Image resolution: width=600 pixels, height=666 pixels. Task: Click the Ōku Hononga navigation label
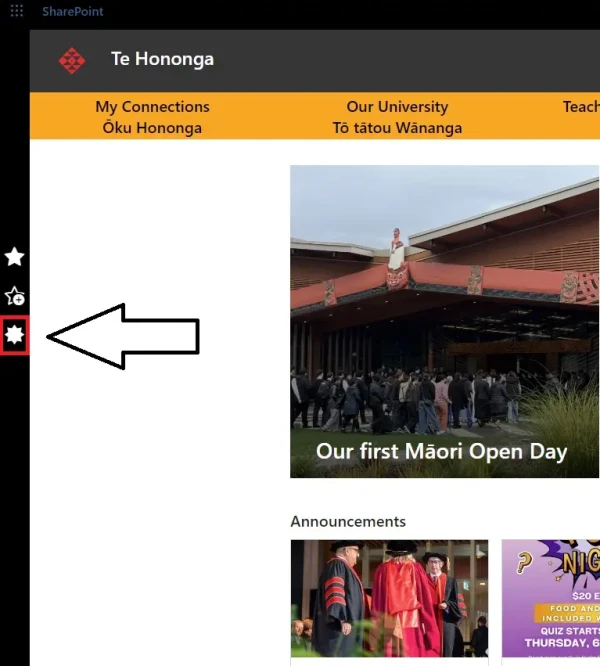(152, 128)
